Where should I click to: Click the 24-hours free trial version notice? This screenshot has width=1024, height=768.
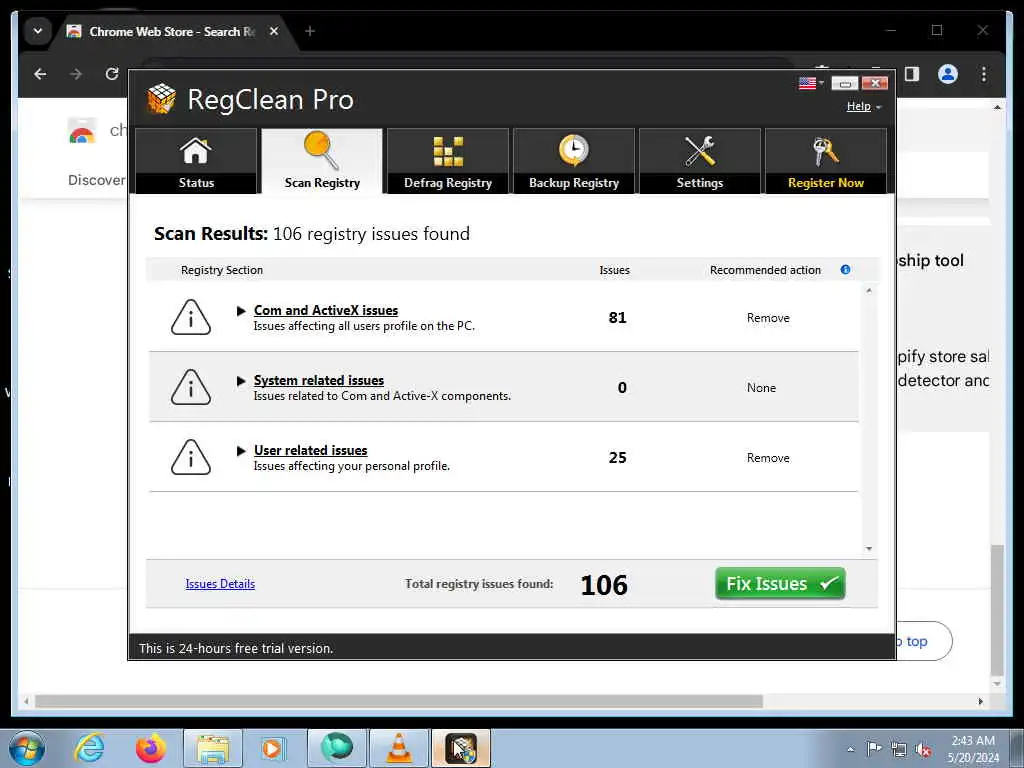236,648
